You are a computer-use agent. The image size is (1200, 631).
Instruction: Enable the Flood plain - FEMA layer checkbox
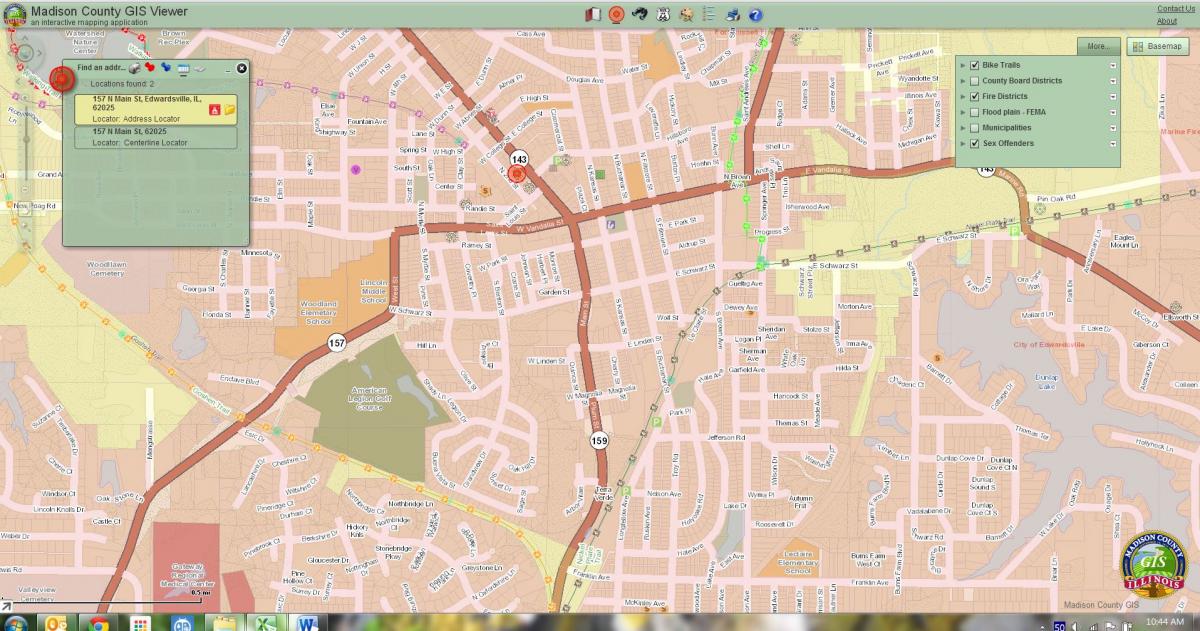point(974,112)
